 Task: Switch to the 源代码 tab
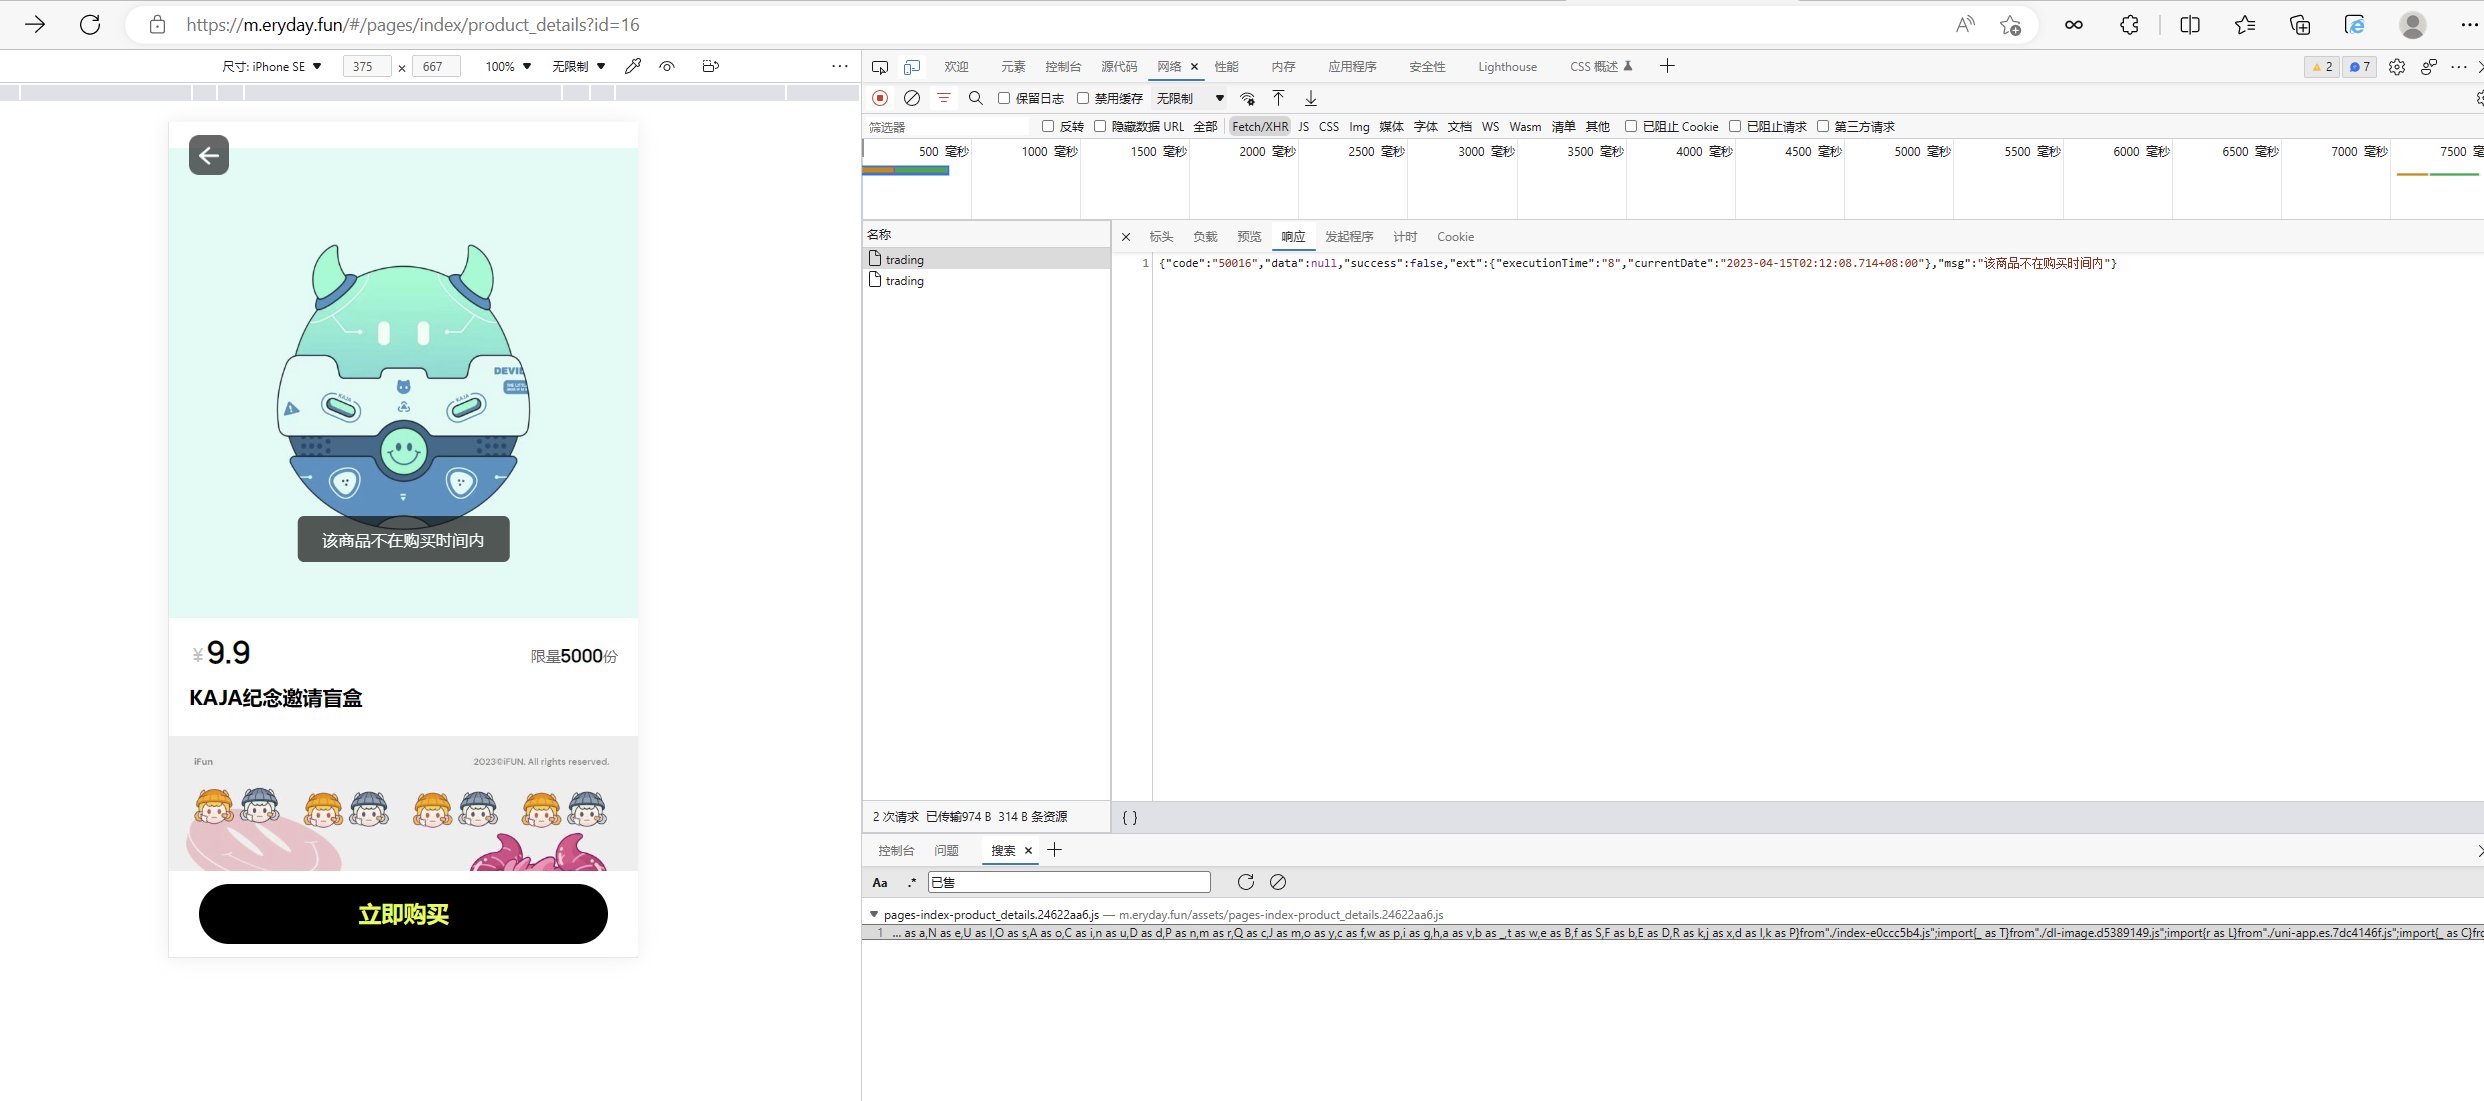1119,67
